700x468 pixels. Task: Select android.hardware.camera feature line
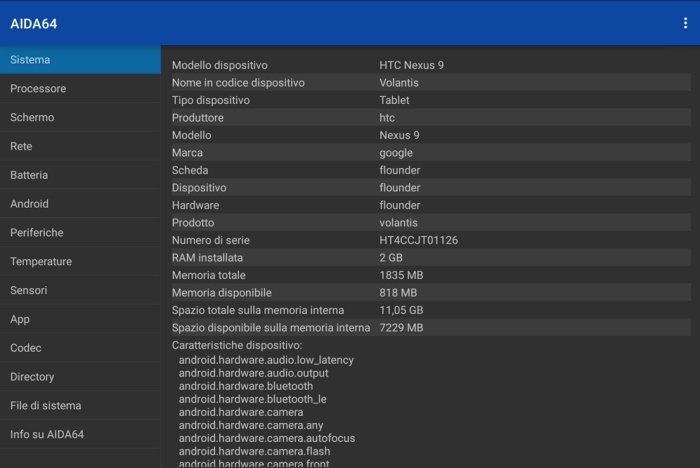click(x=241, y=412)
